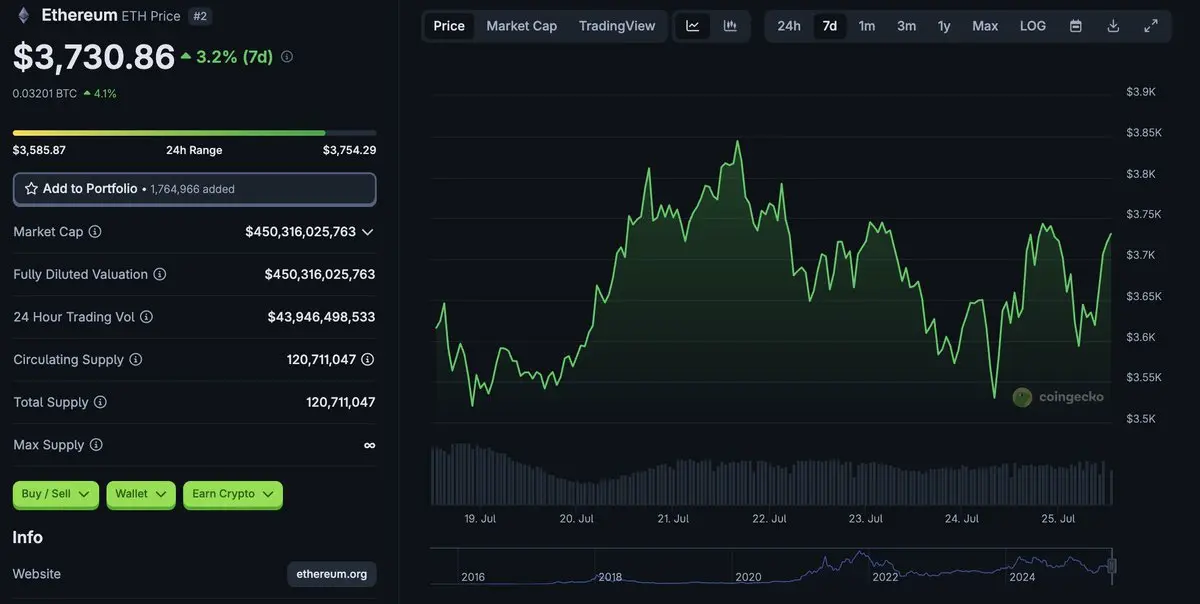The width and height of the screenshot is (1200, 604).
Task: Show Max Supply info icon
Action: click(x=96, y=445)
